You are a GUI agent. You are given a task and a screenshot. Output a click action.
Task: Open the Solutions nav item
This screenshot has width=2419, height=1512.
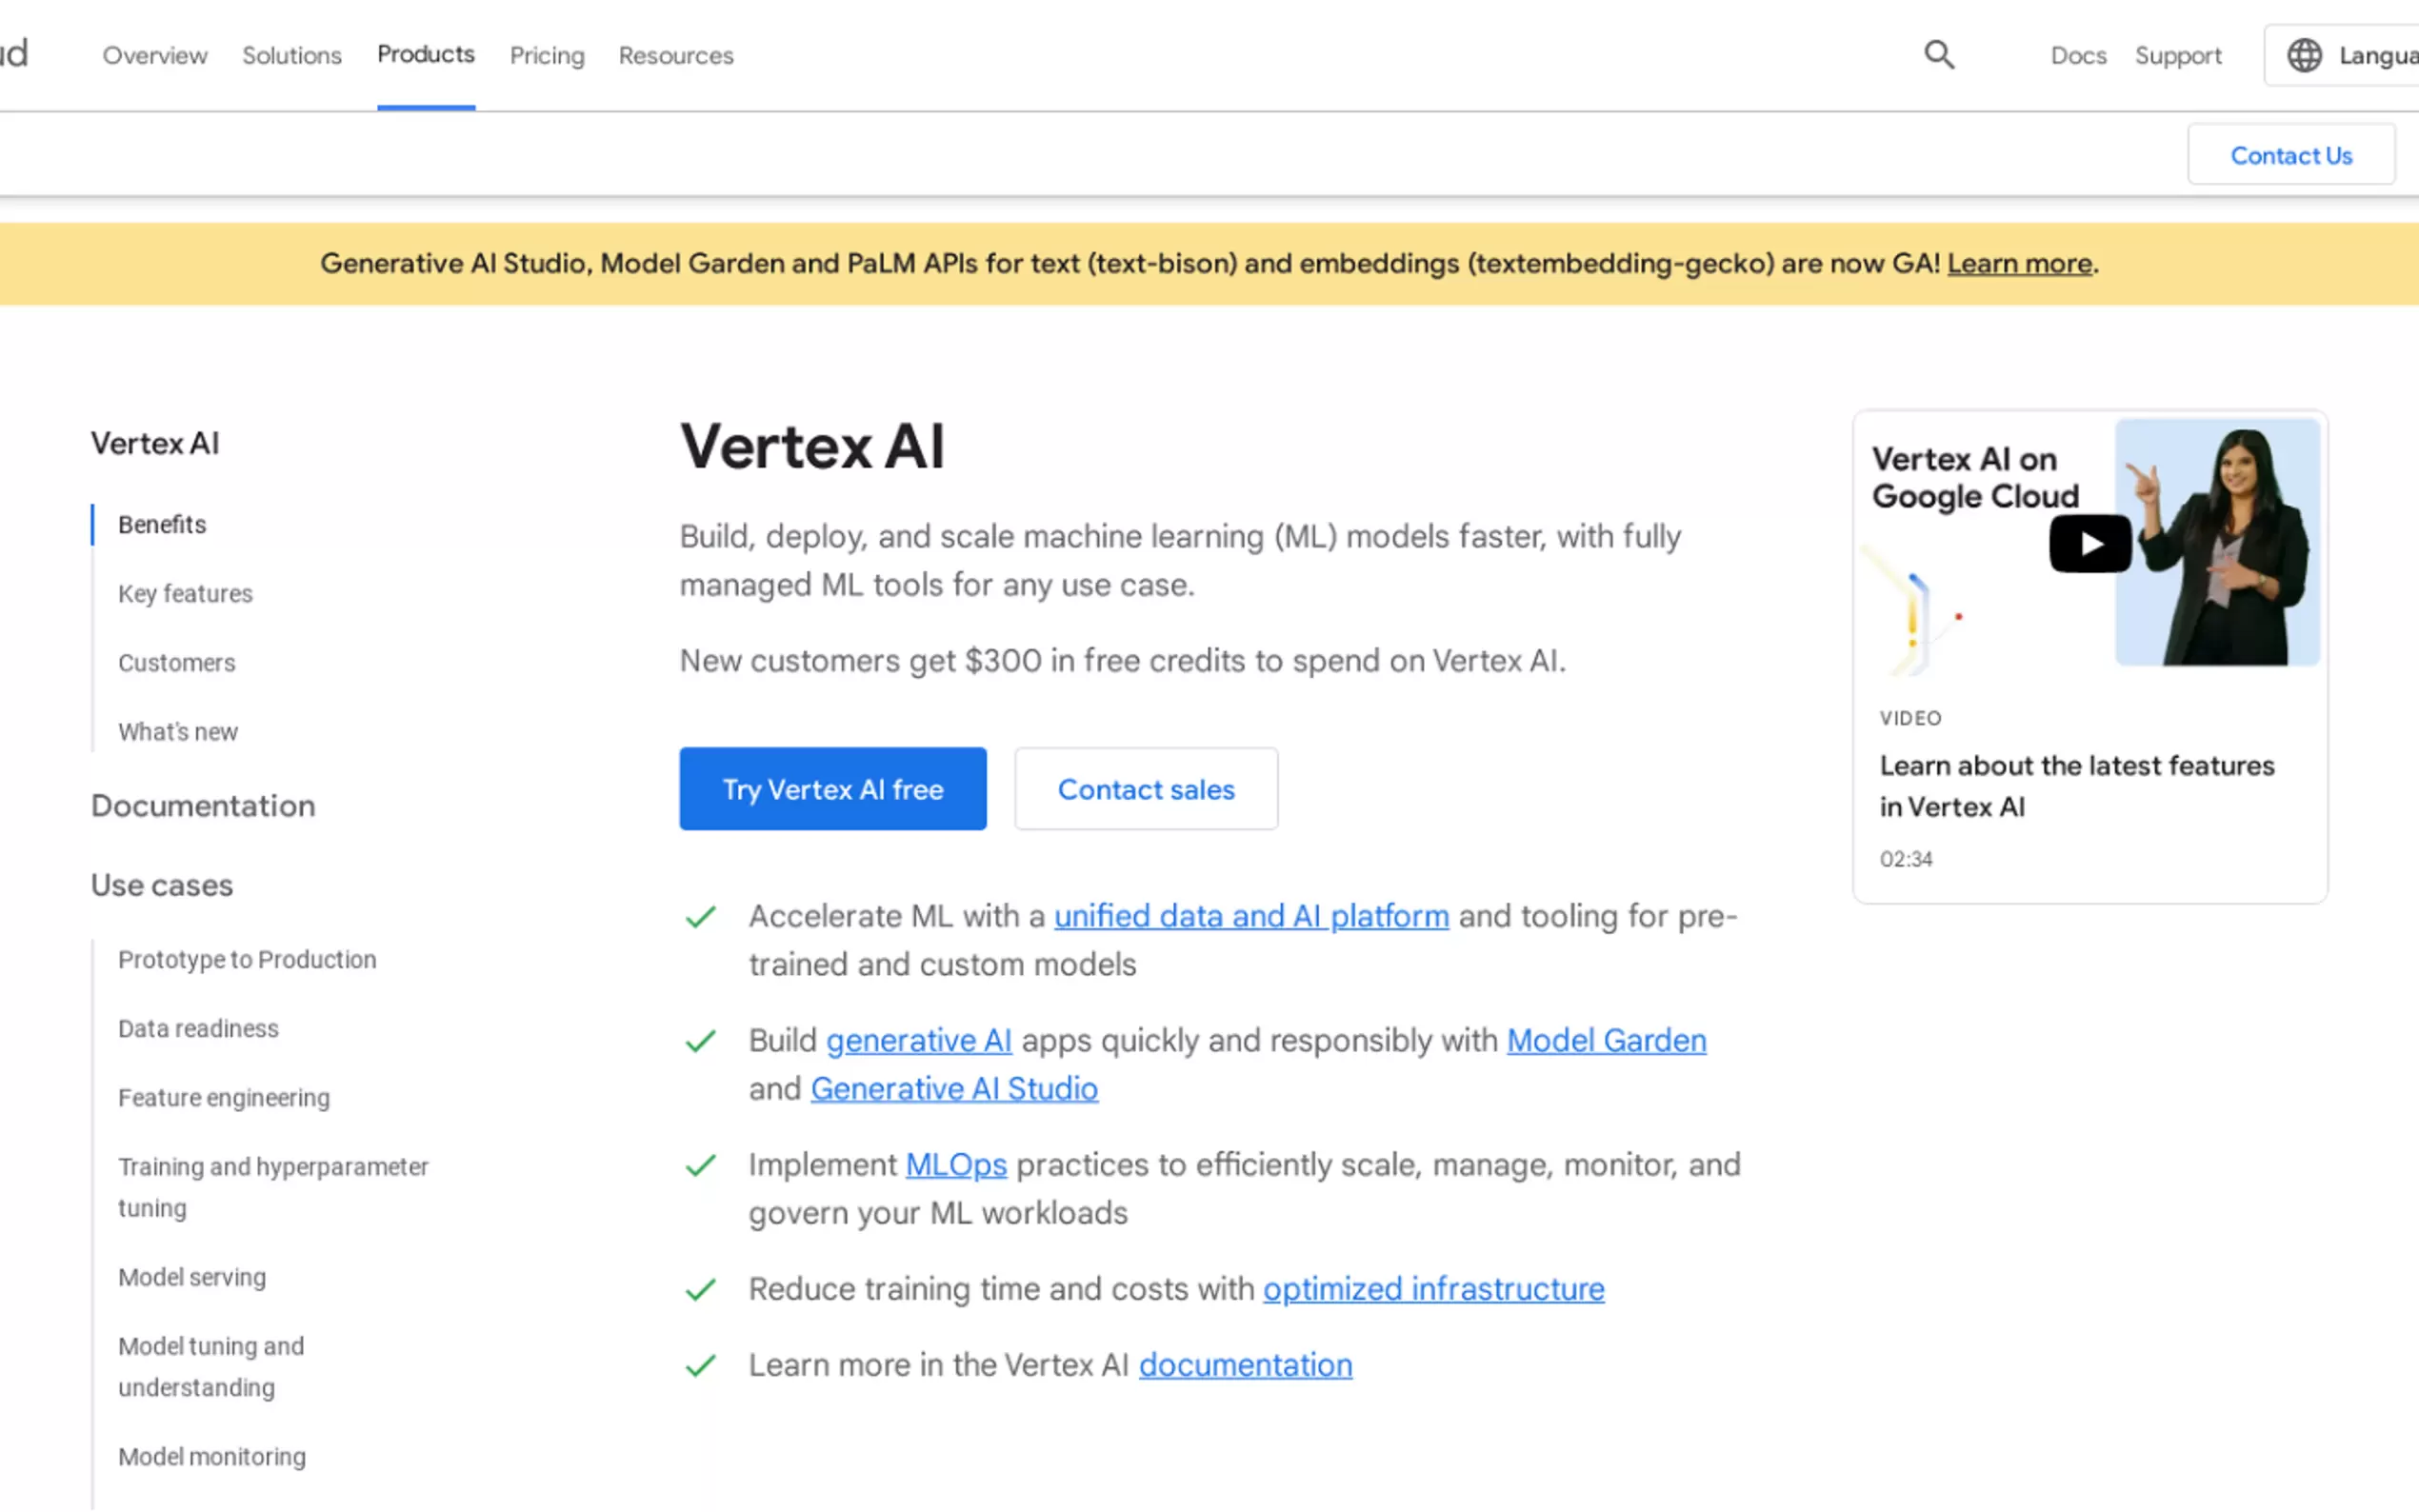(x=292, y=55)
